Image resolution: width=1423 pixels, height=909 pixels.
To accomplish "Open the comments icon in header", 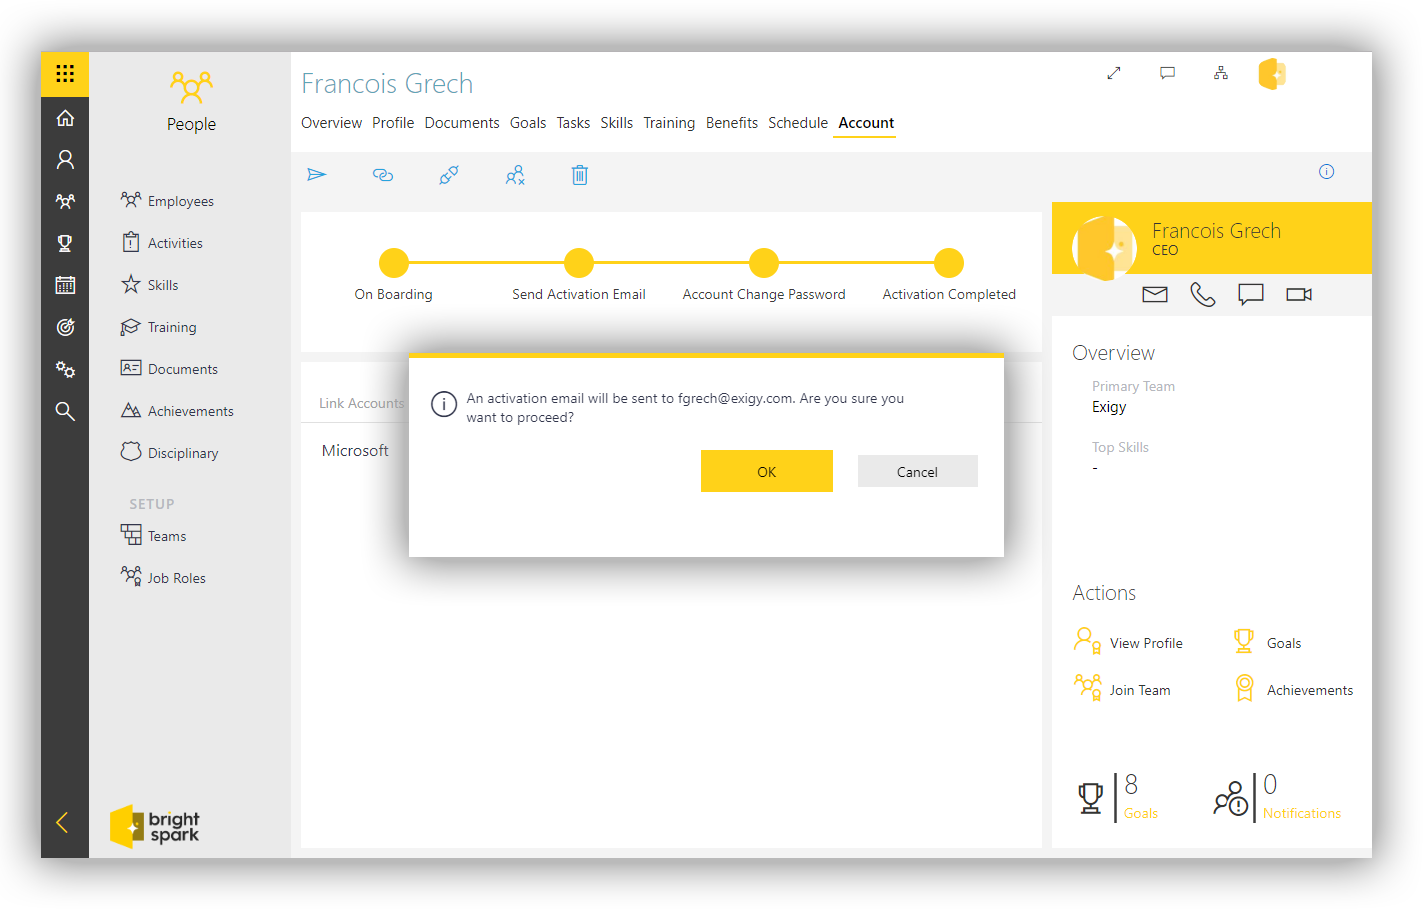I will 1167,73.
